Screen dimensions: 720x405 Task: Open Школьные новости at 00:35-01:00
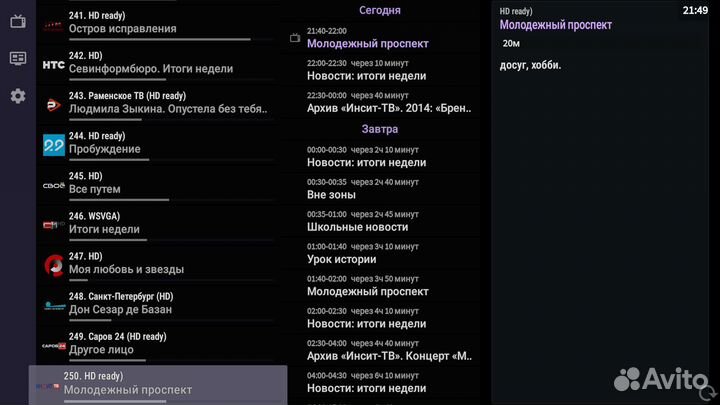381,221
